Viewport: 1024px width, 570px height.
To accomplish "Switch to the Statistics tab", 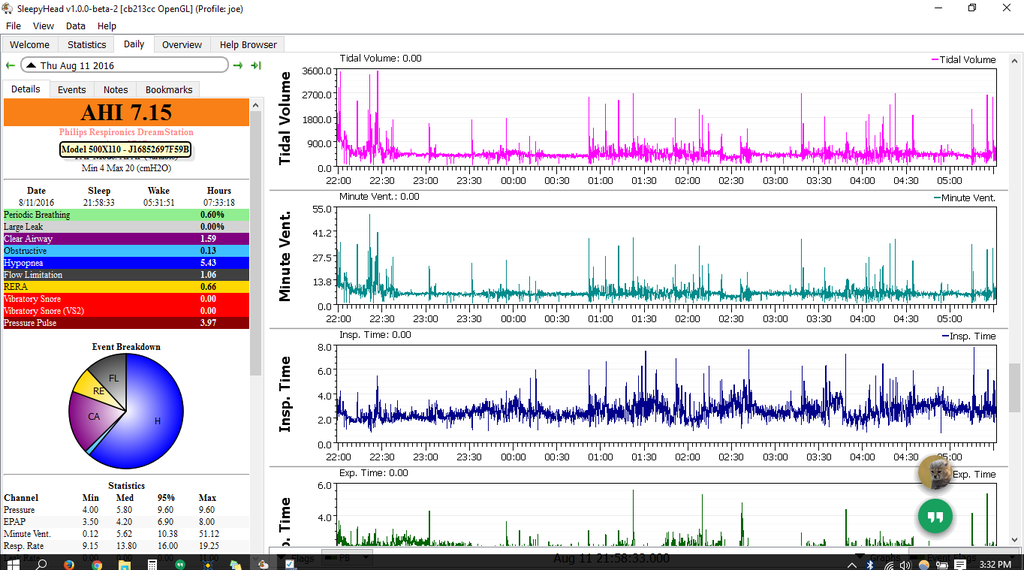I will pos(86,45).
